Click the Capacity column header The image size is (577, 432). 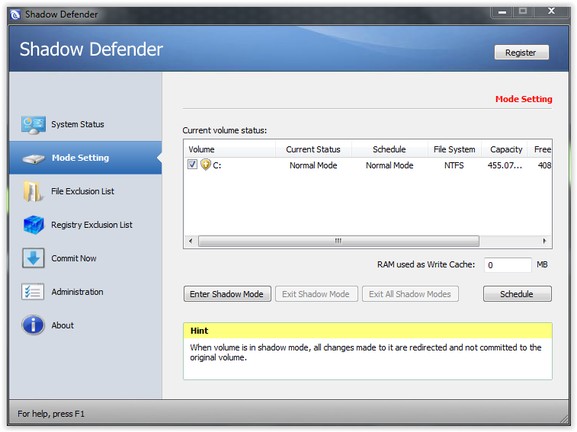pyautogui.click(x=506, y=149)
